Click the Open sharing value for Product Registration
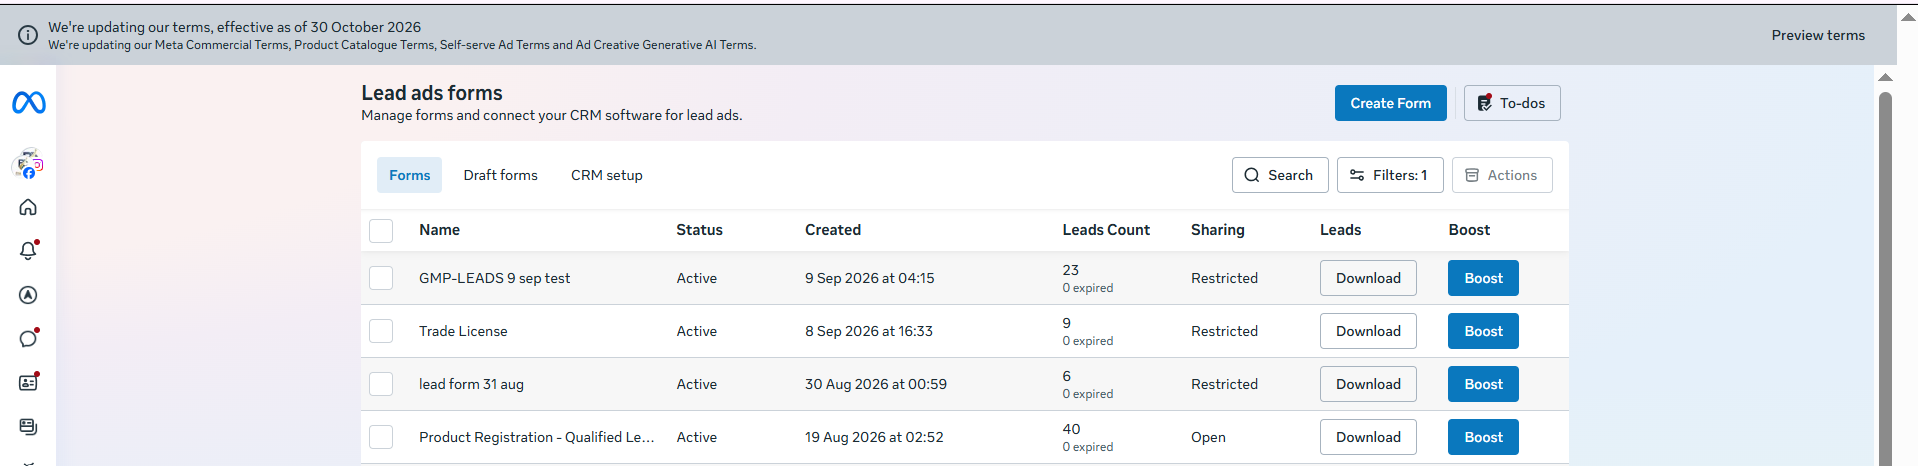 point(1208,437)
